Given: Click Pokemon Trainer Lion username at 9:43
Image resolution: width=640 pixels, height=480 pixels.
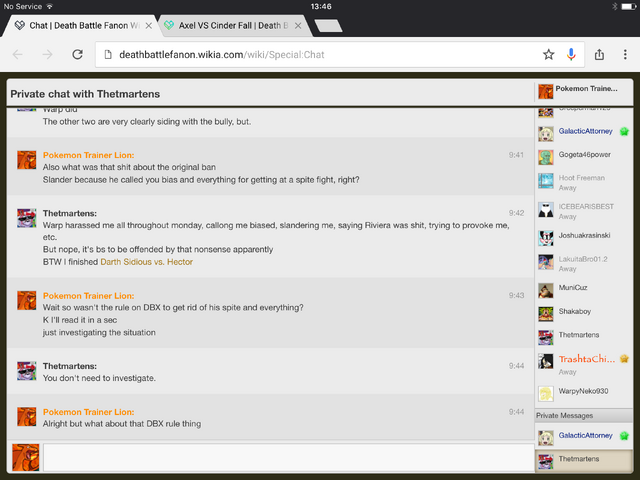Looking at the screenshot, I should (89, 296).
